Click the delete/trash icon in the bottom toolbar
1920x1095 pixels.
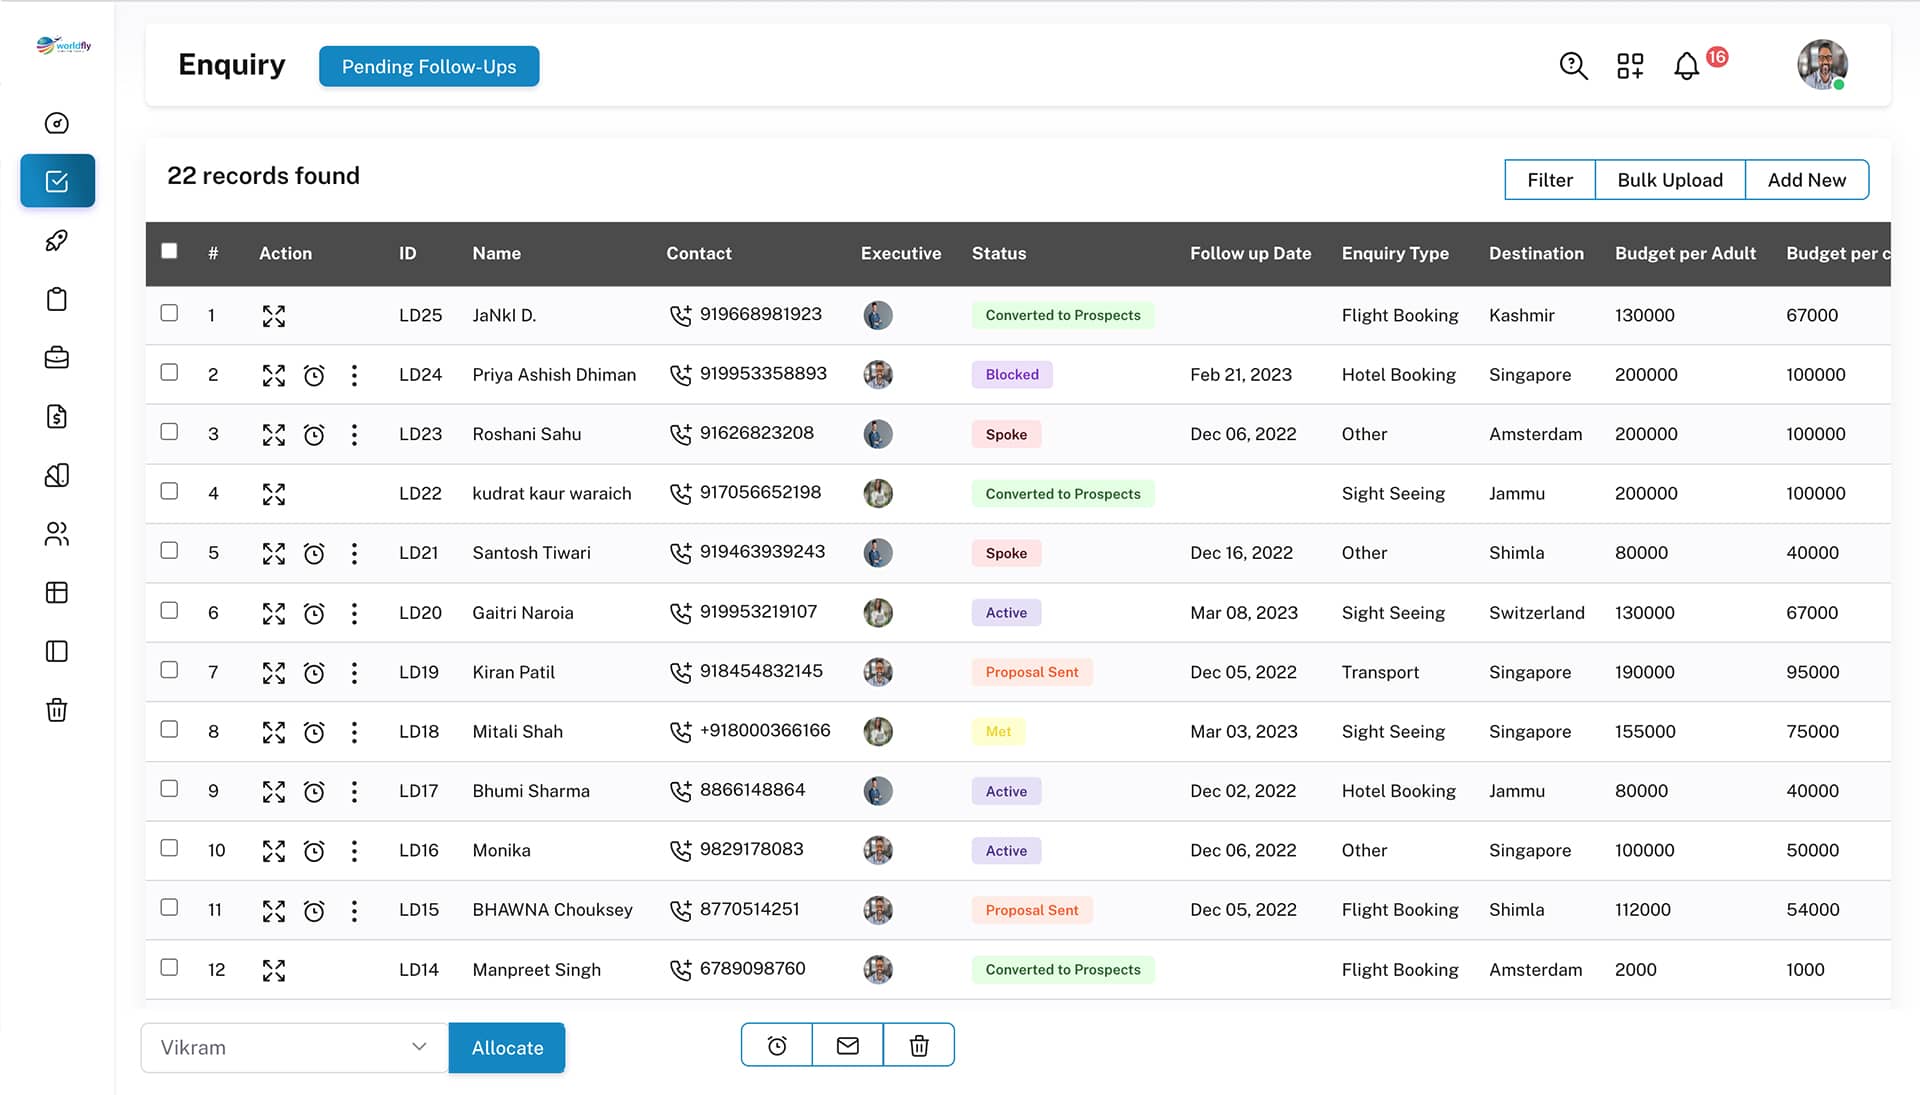tap(919, 1045)
